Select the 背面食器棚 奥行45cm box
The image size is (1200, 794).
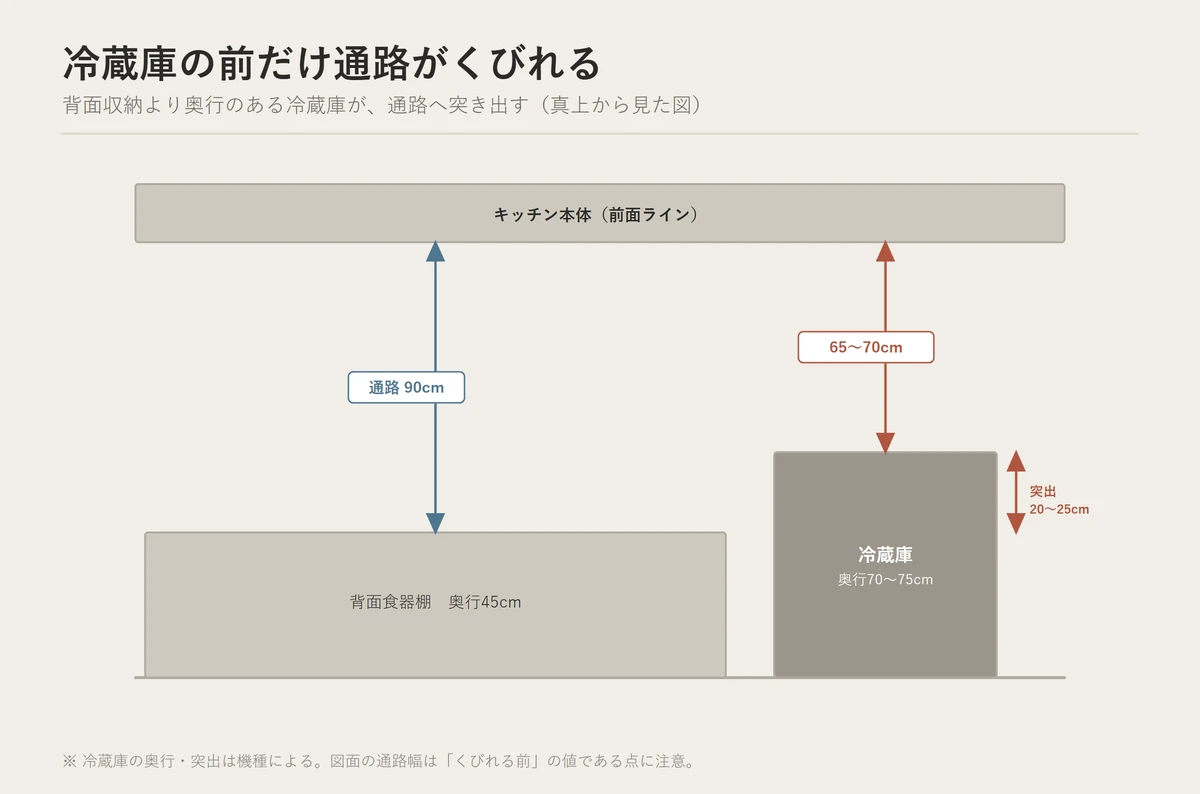pyautogui.click(x=436, y=604)
